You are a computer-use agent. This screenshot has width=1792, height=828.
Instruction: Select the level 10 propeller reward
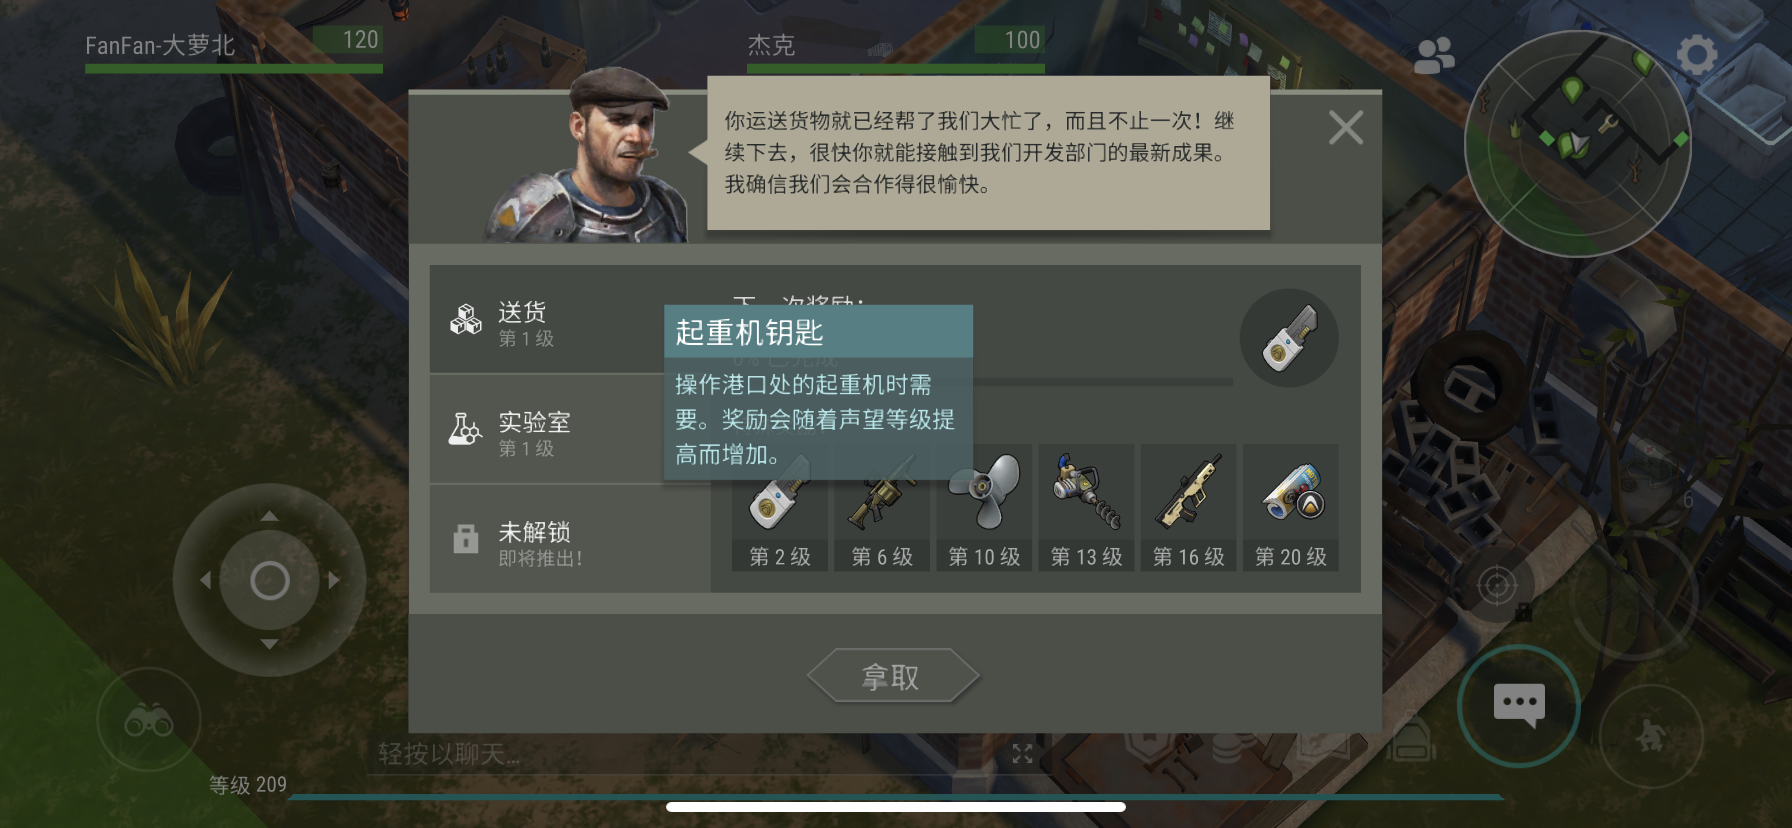click(984, 508)
